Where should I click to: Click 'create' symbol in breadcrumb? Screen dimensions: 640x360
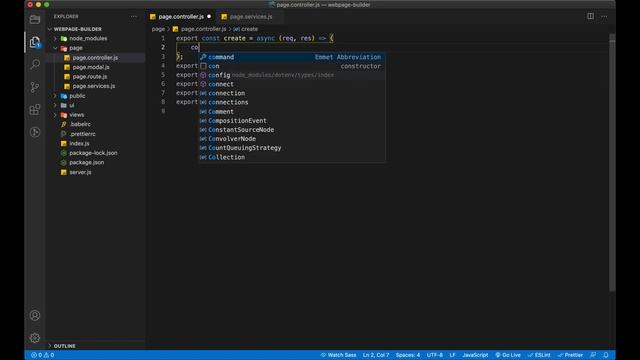click(x=249, y=29)
